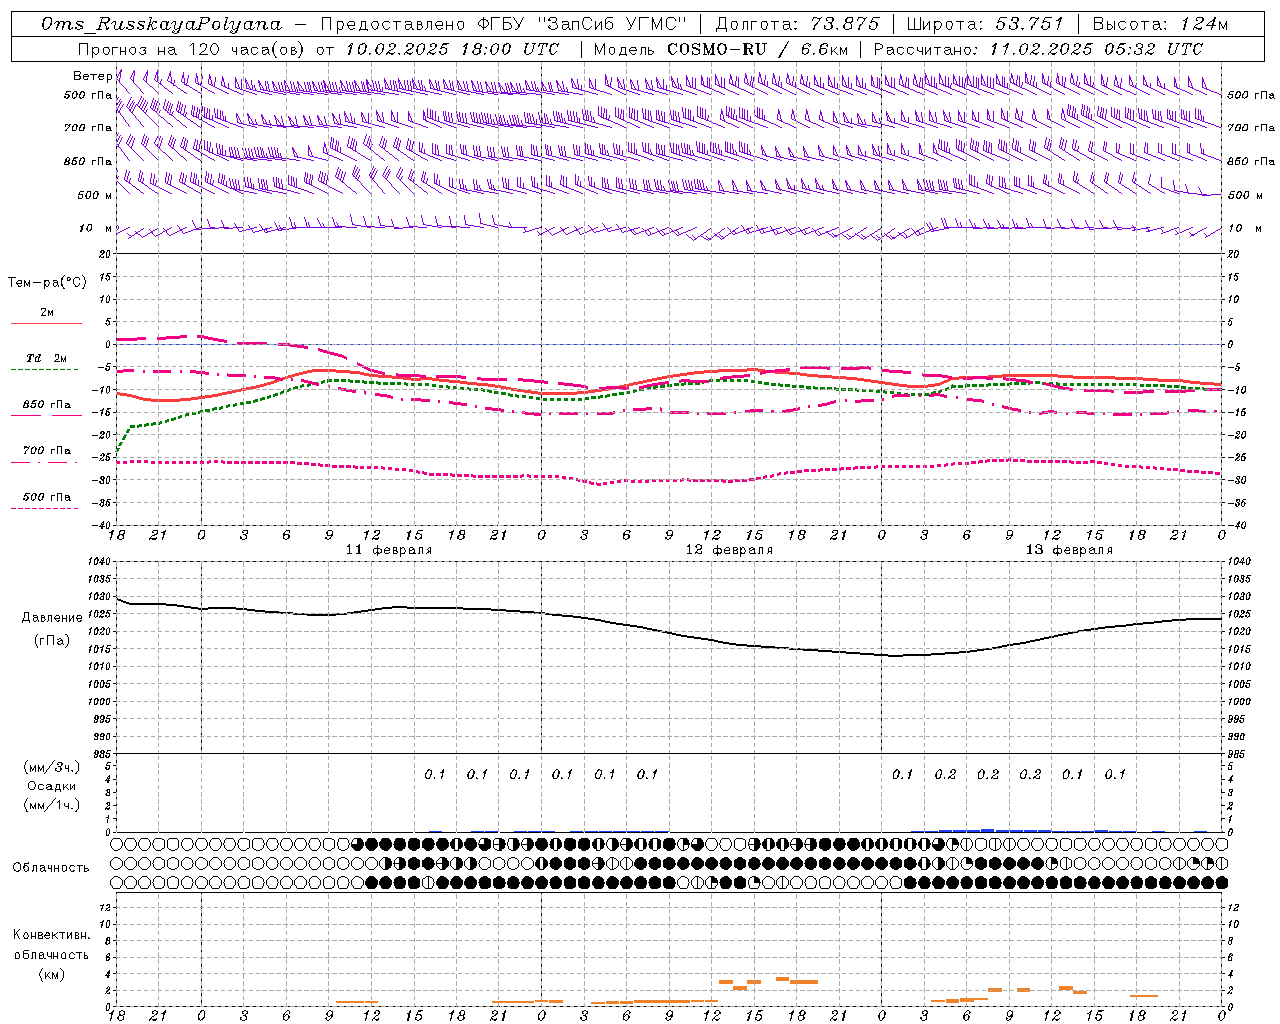Image resolution: width=1280 pixels, height=1024 pixels.
Task: Click the 'Долгота: 73.875' longitude value
Action: coord(798,24)
